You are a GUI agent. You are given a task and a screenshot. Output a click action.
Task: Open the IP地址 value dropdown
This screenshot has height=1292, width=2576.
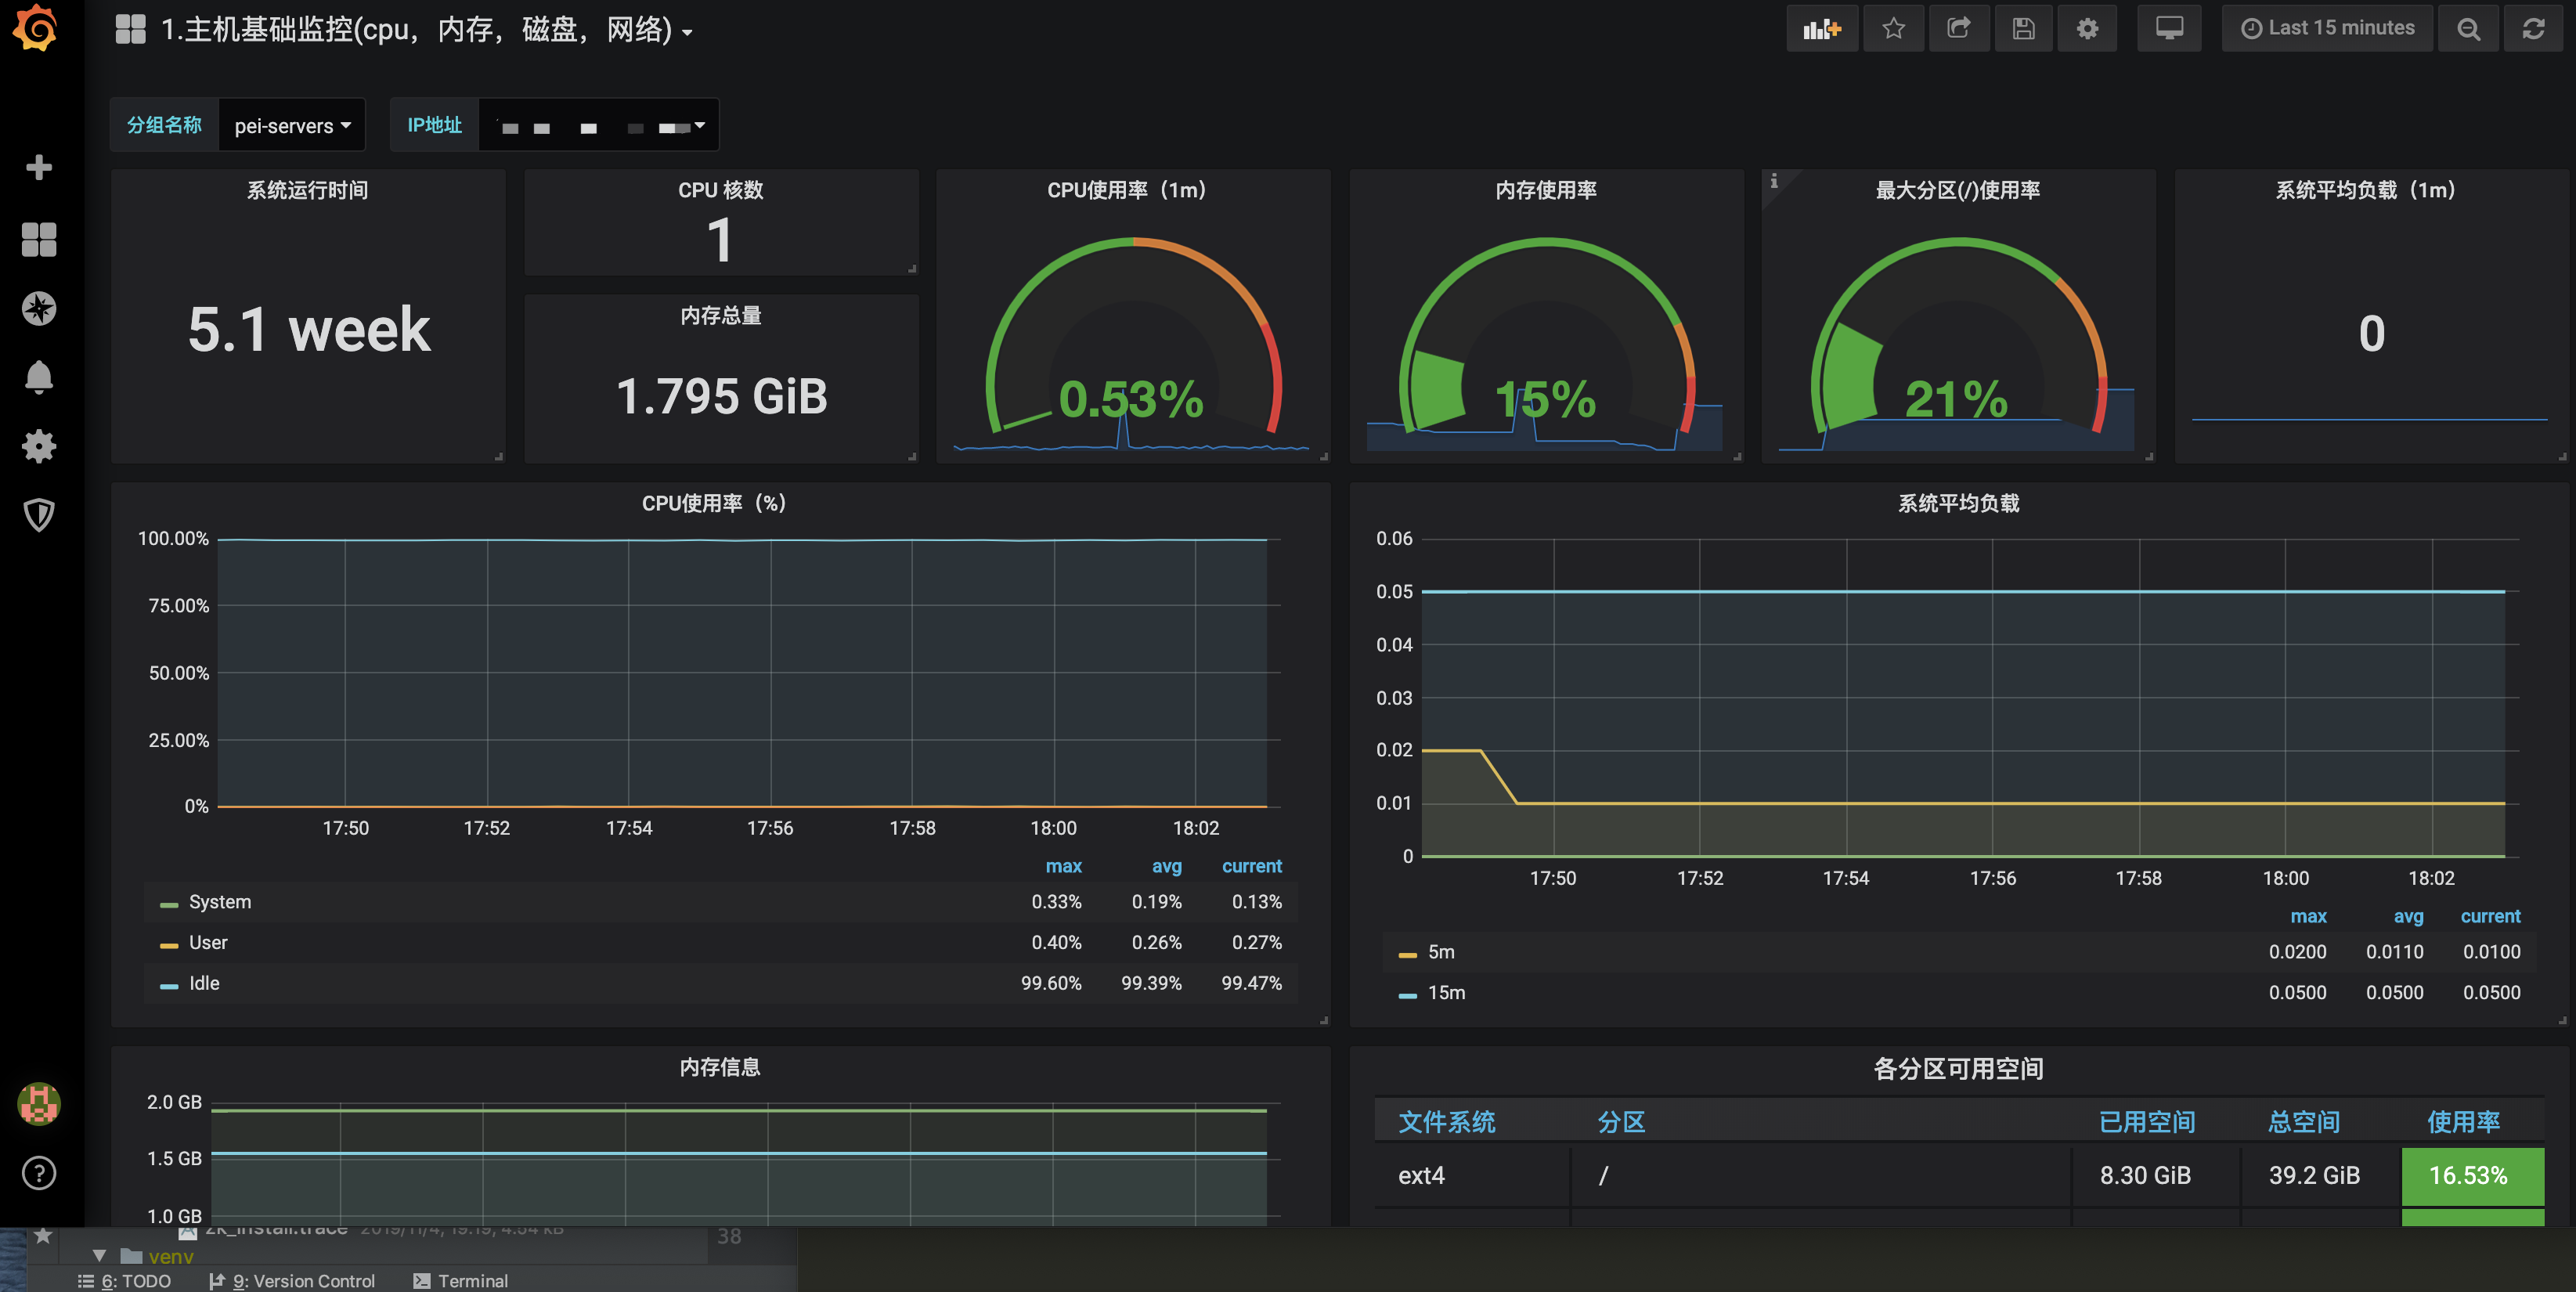(x=600, y=126)
